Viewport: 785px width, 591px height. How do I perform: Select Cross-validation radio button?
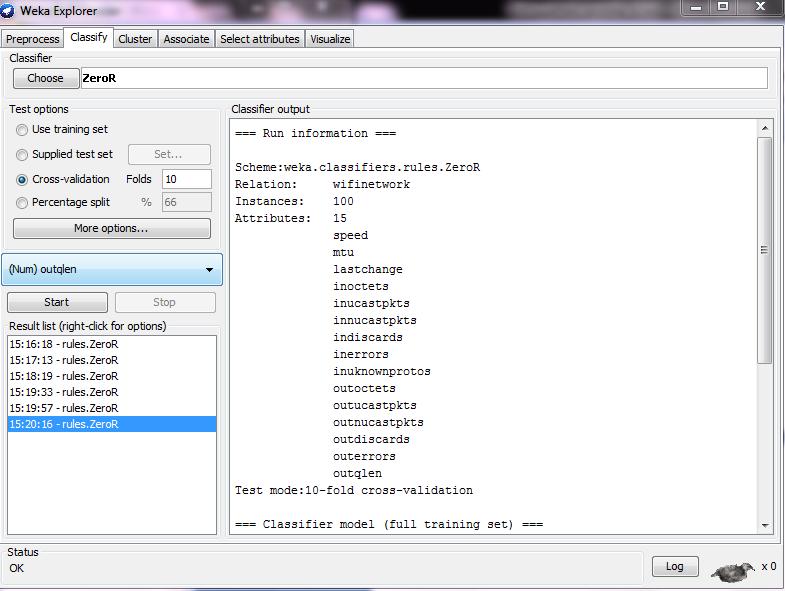point(22,180)
